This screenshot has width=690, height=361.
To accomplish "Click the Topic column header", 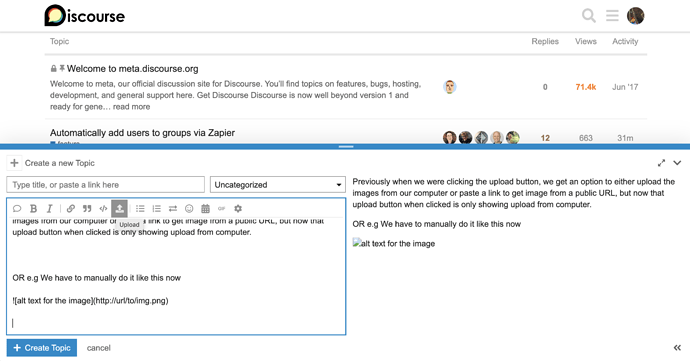I will point(59,41).
